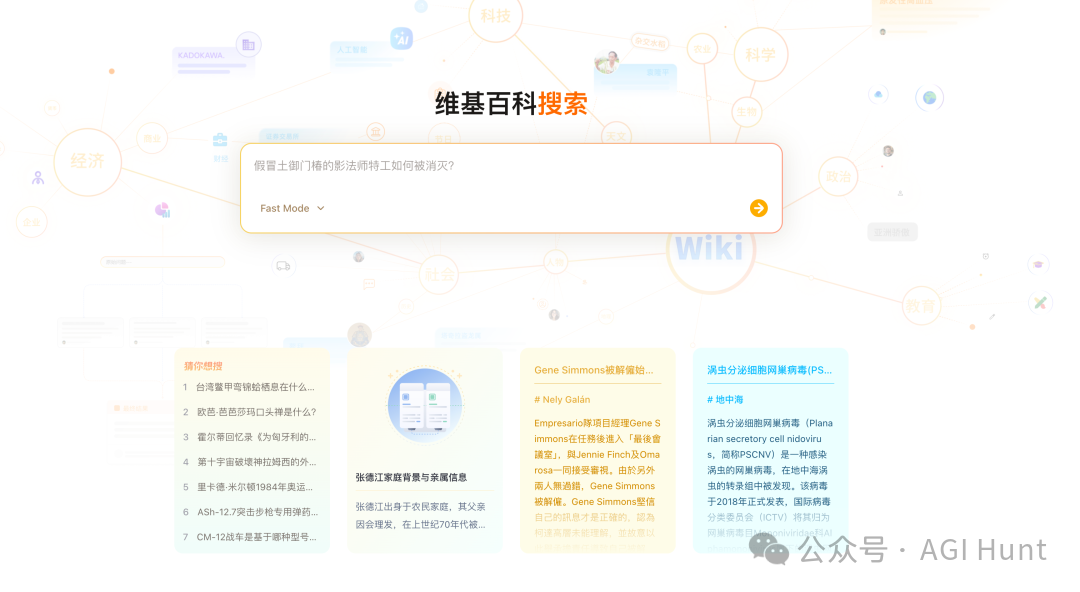
Task: Open the Fast Mode dropdown
Action: (x=292, y=208)
